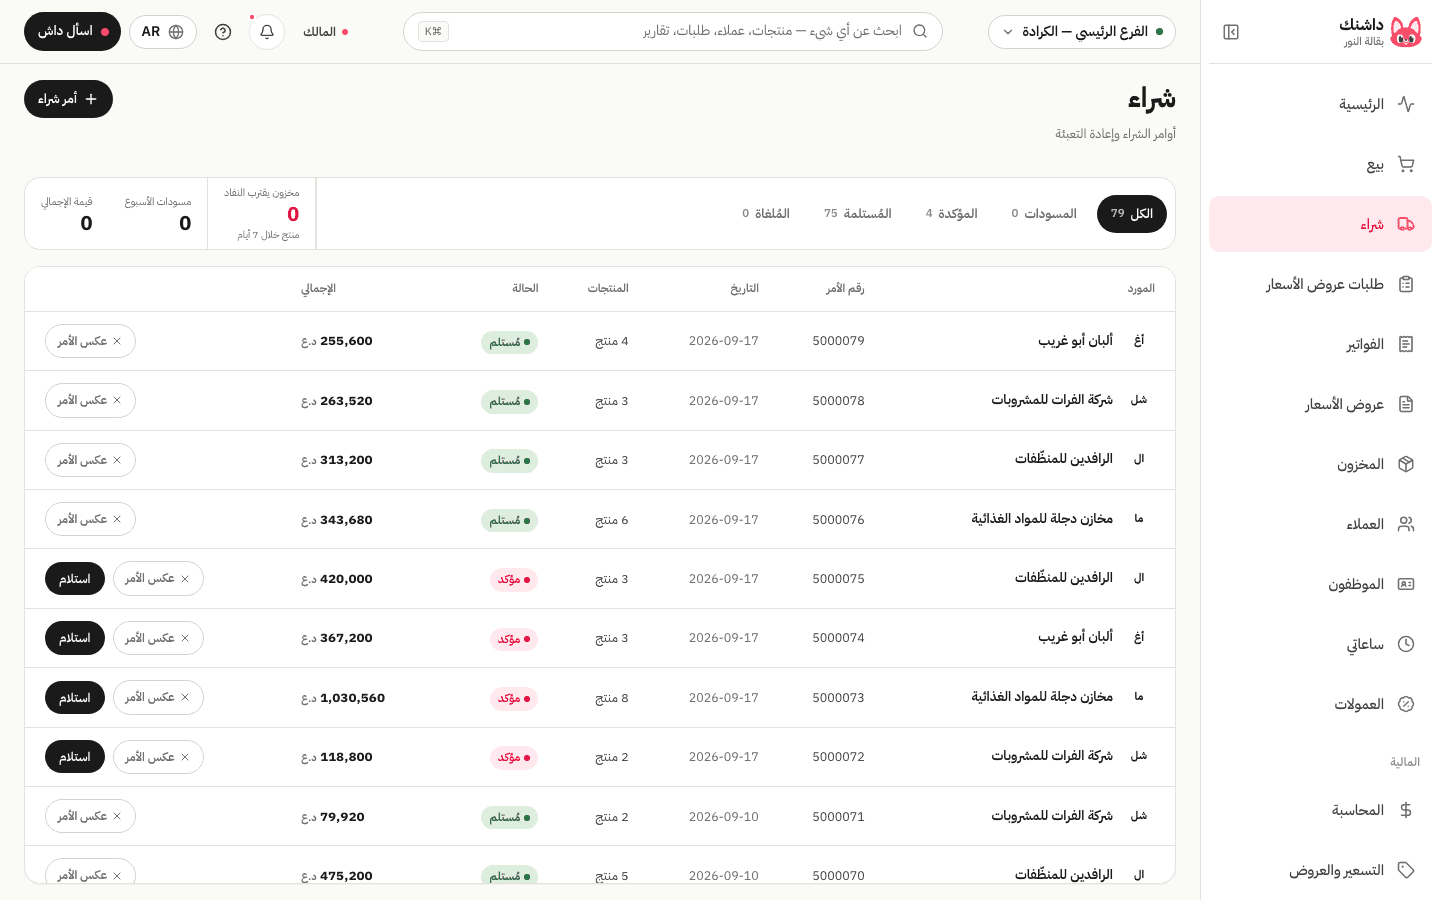Open the اسأل داش assistant button
The image size is (1440, 900).
pyautogui.click(x=72, y=32)
